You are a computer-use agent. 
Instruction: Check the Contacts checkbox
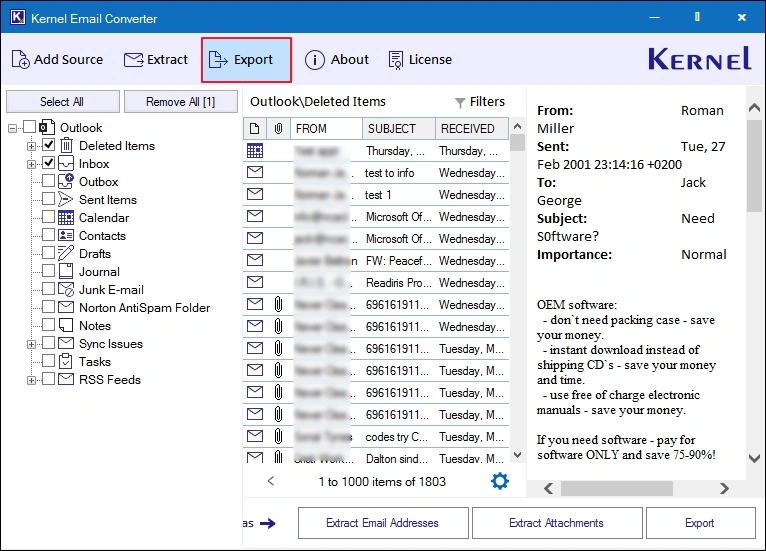click(x=48, y=235)
